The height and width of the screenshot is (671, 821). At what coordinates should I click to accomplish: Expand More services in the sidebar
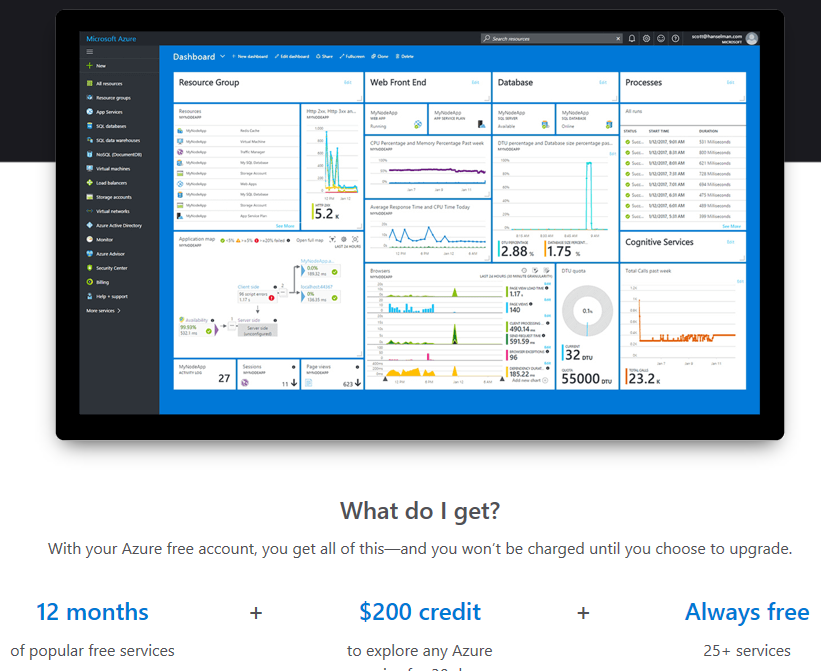coord(103,310)
